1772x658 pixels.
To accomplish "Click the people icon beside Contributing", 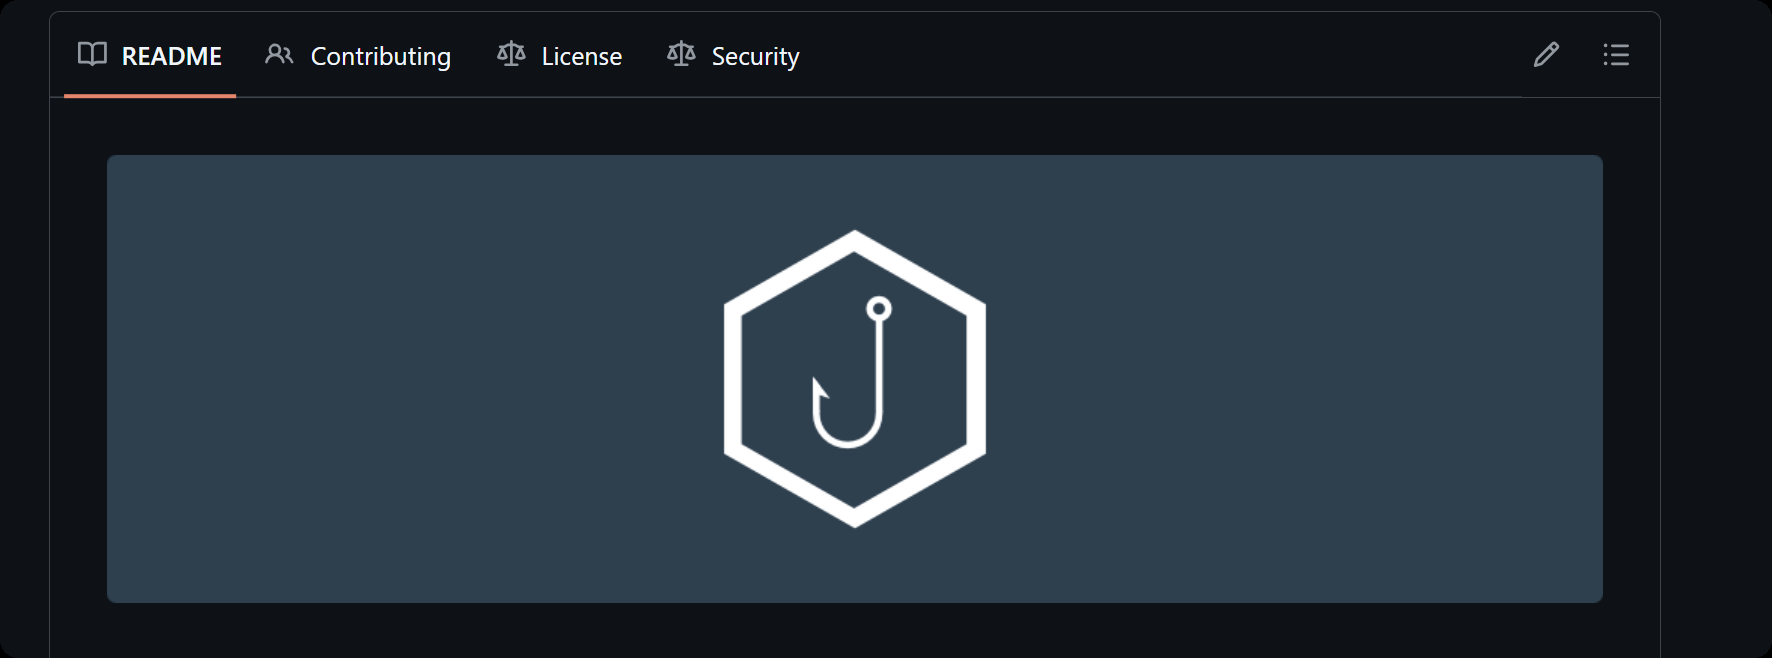I will 279,54.
